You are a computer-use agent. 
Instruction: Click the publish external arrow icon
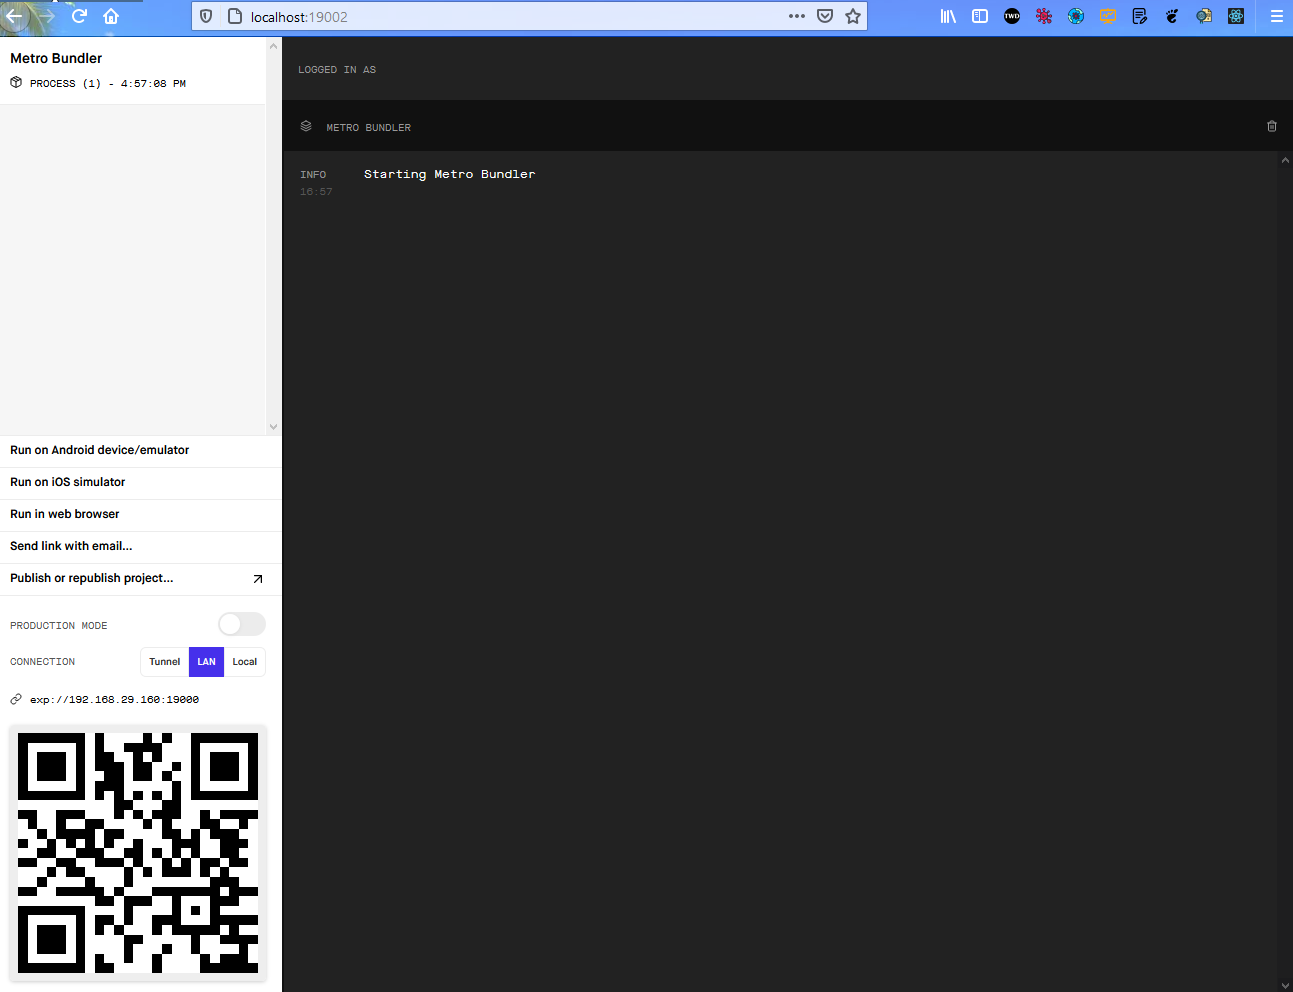pyautogui.click(x=258, y=579)
